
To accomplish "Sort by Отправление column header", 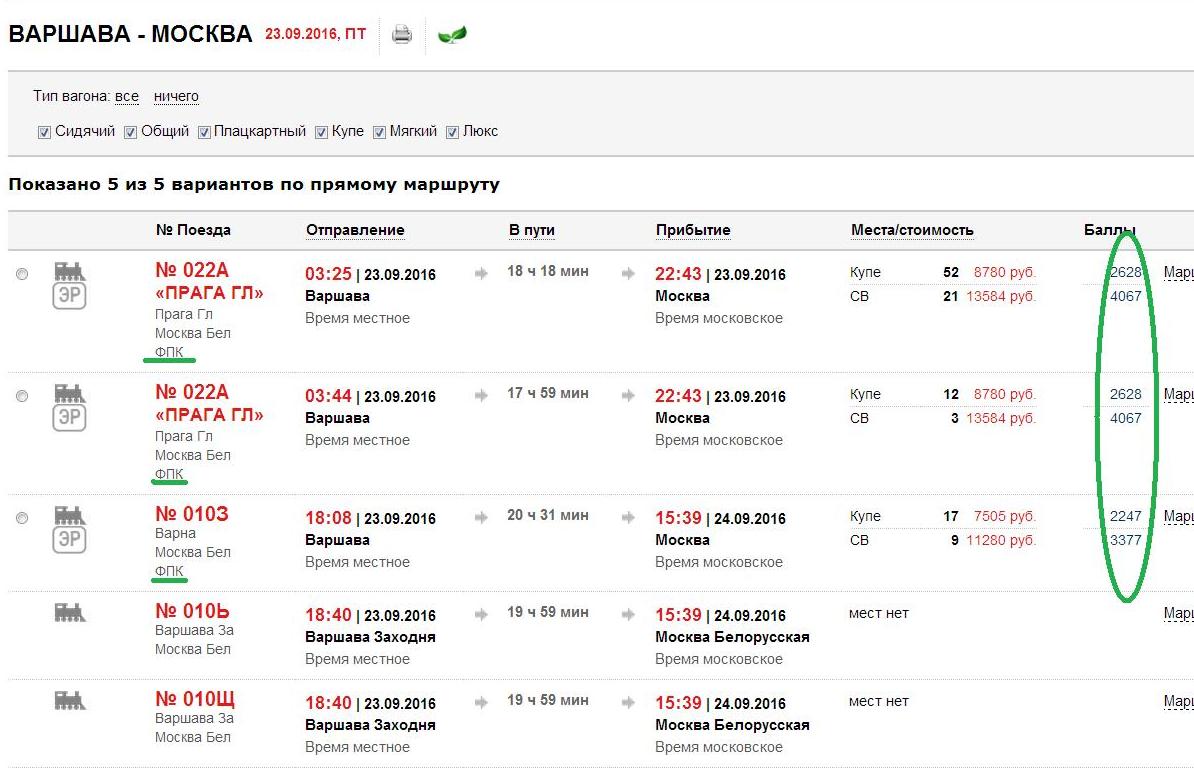I will point(355,230).
